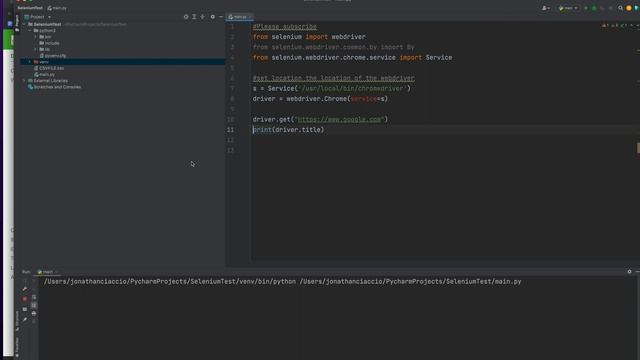Click line number 11 in the gutter
The image size is (640, 360).
click(231, 130)
